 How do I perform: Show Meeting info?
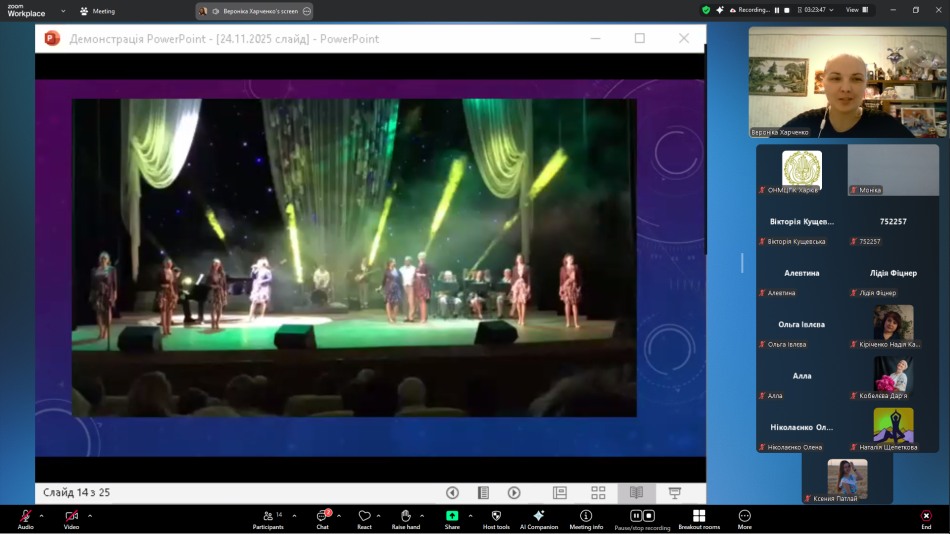[x=586, y=518]
